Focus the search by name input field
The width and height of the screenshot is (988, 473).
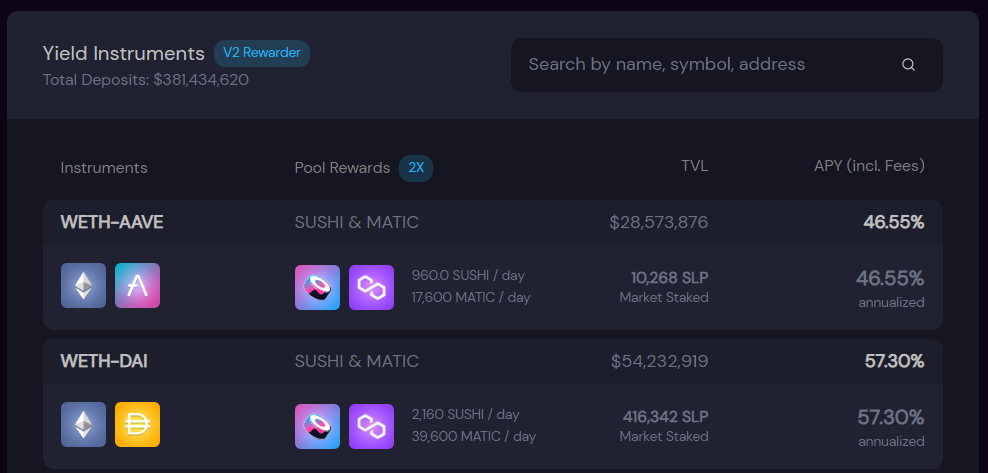[x=700, y=65]
